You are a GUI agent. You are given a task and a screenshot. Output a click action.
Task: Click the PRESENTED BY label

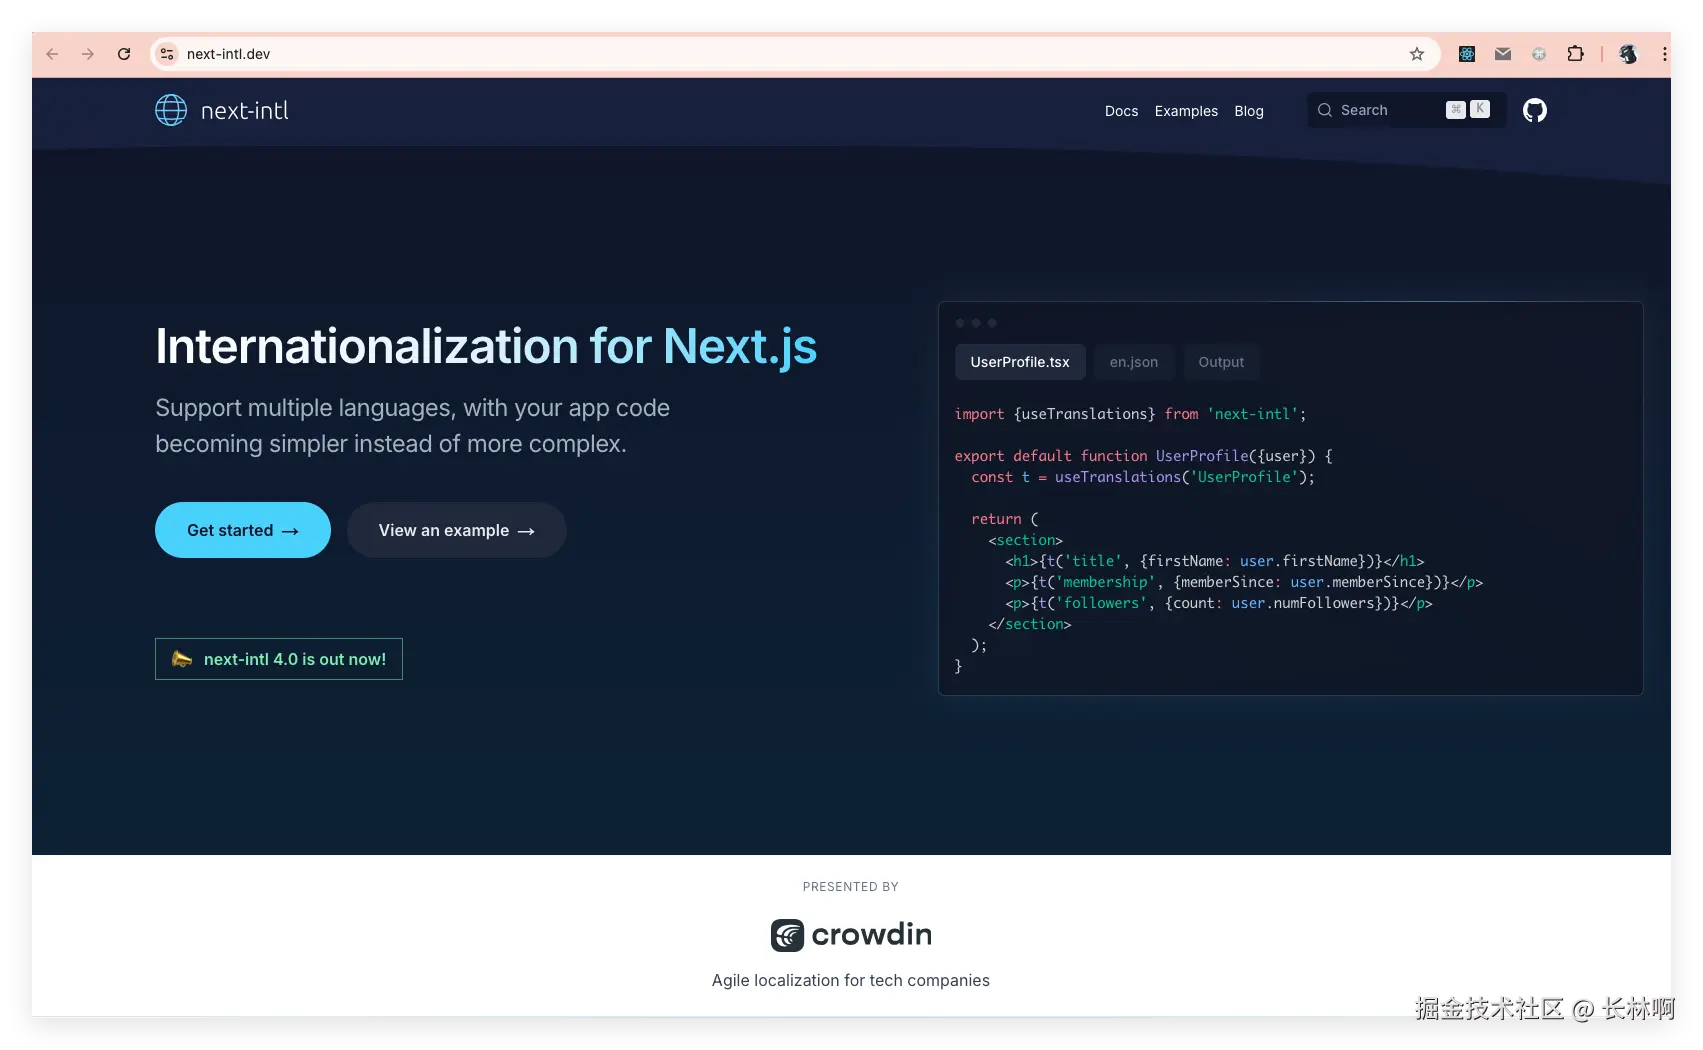coord(851,887)
